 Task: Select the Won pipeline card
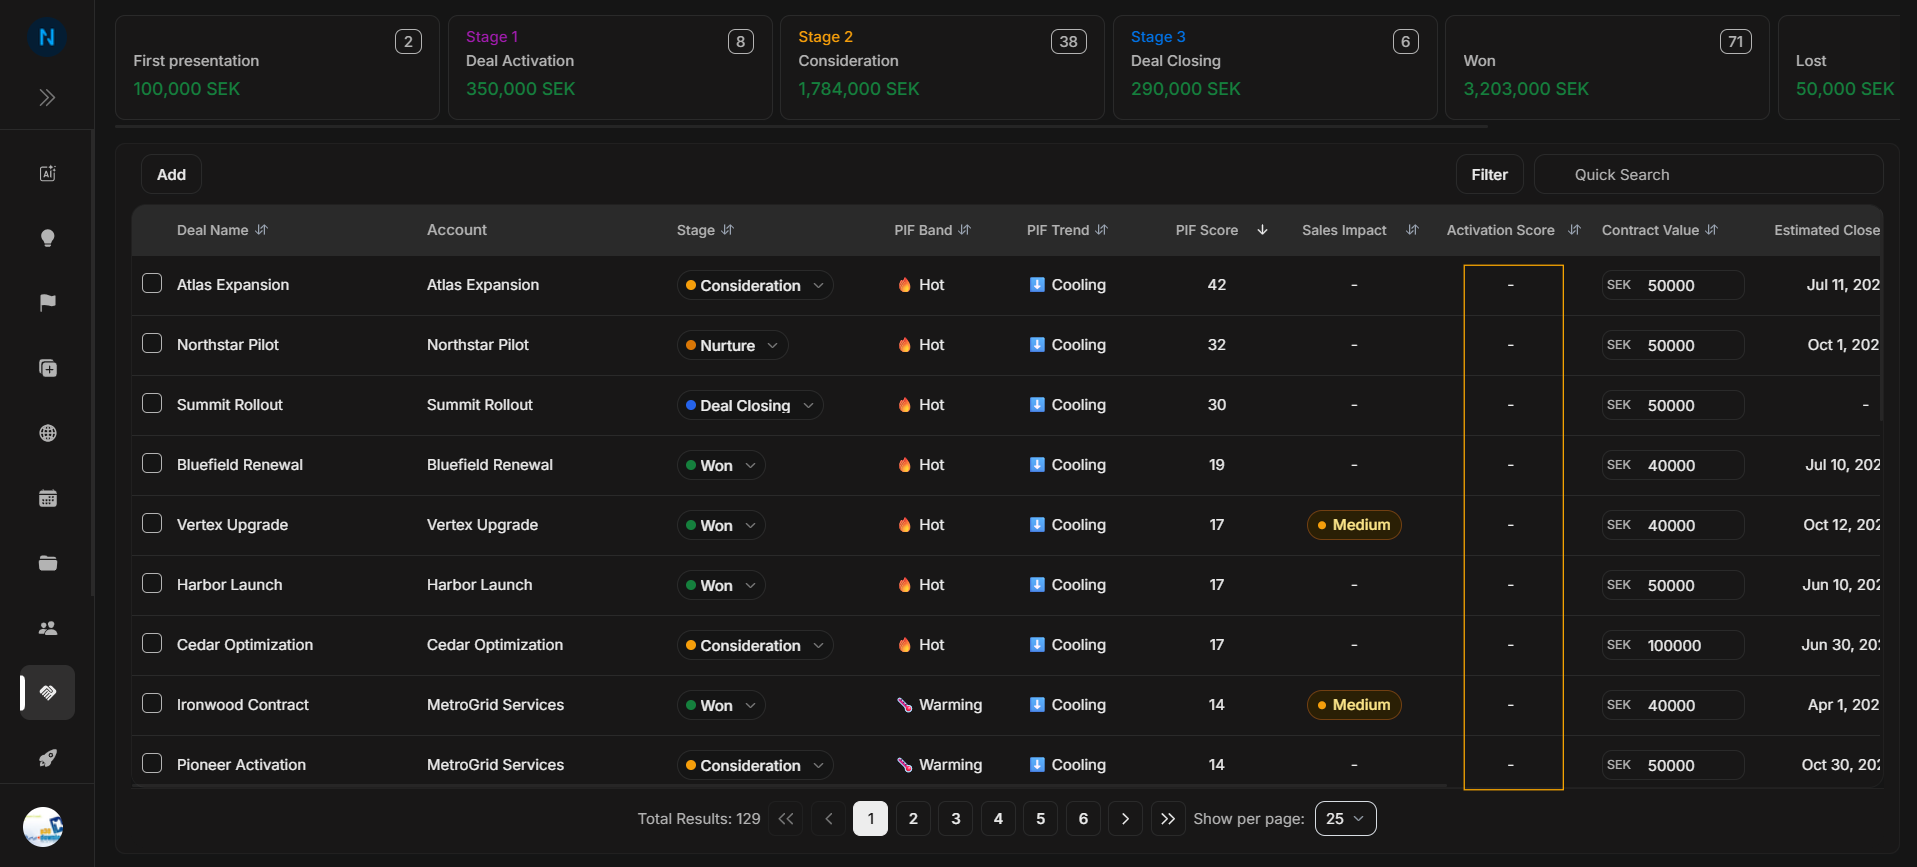(x=1607, y=67)
